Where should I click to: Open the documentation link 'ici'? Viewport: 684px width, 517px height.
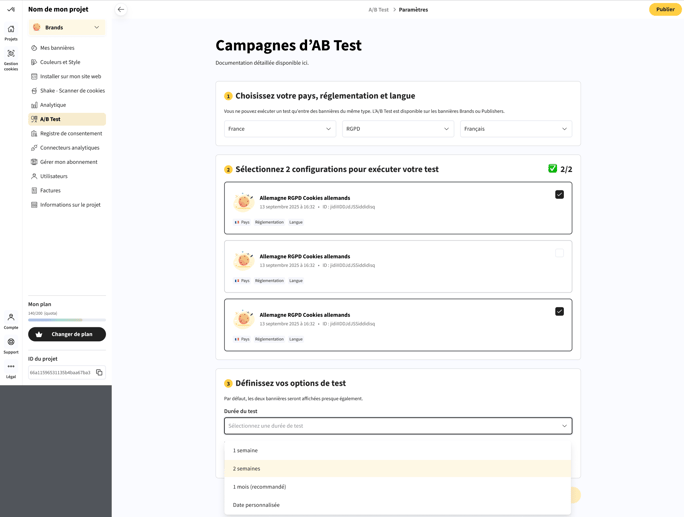click(305, 63)
